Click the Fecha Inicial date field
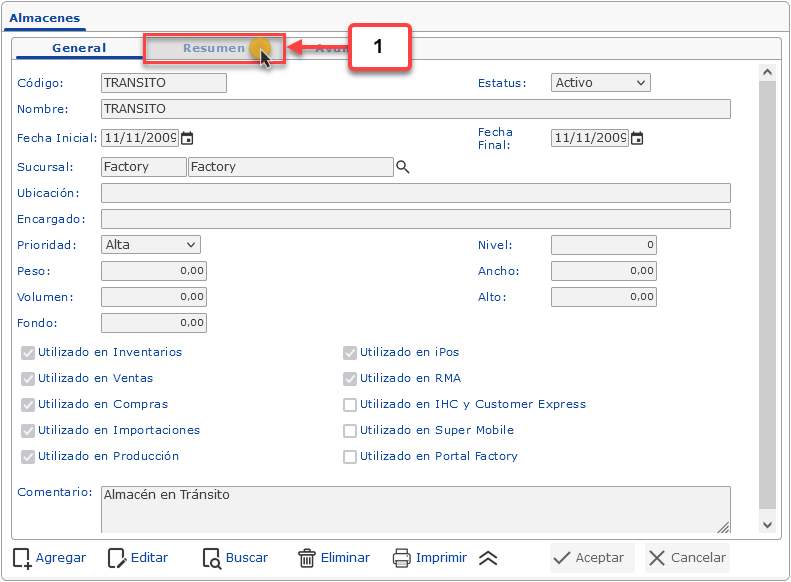Screen dimensions: 791x582 [140, 138]
